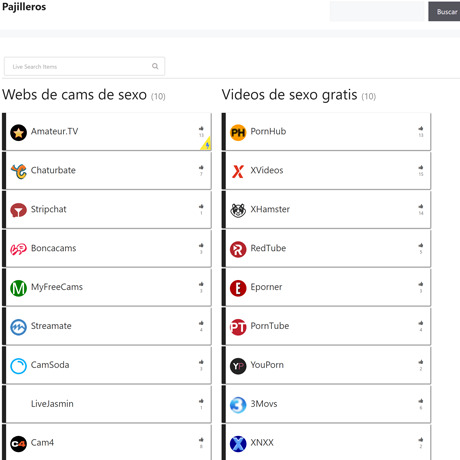Click the top search box beside Buscar
The height and width of the screenshot is (460, 460).
click(x=377, y=11)
